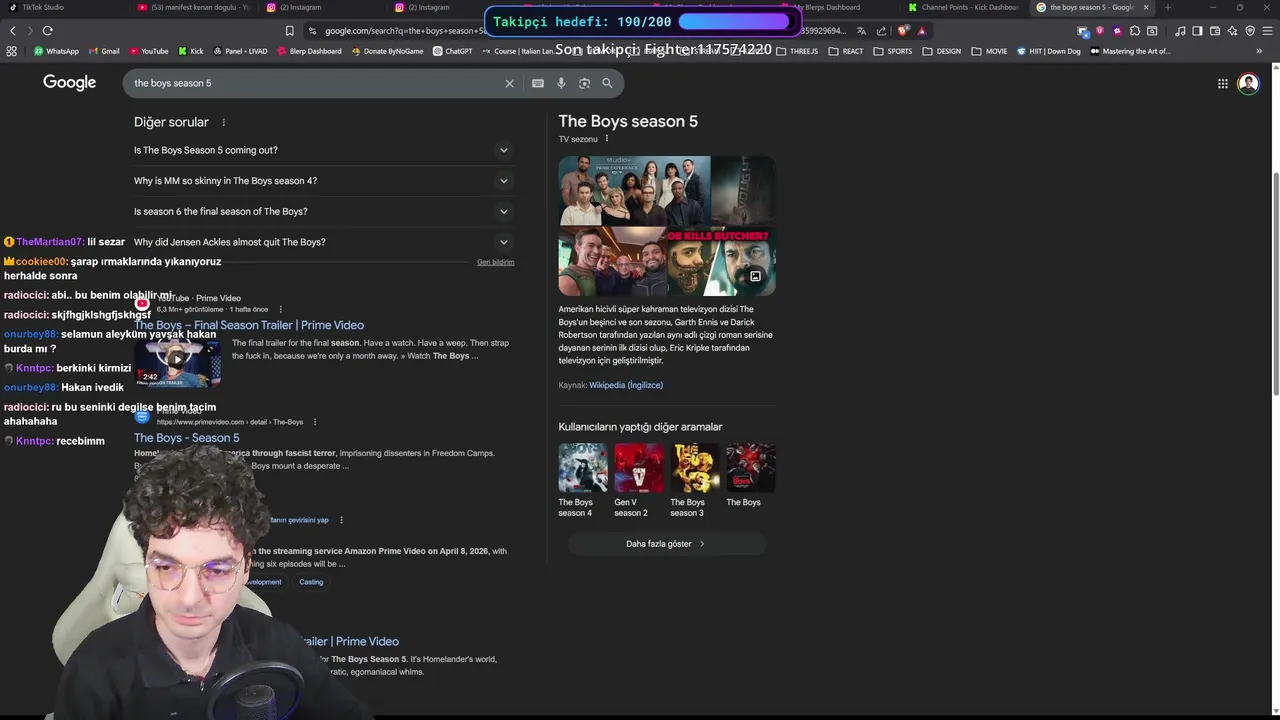Open the apps grid icon in bookmarks bar
This screenshot has height=720, width=1280.
click(x=12, y=51)
